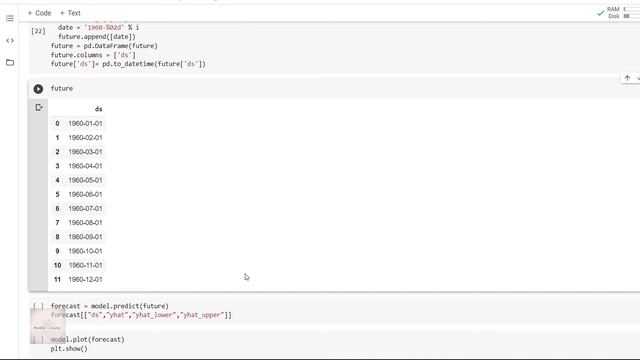Open the RAM and Disk usage indicator

[622, 13]
